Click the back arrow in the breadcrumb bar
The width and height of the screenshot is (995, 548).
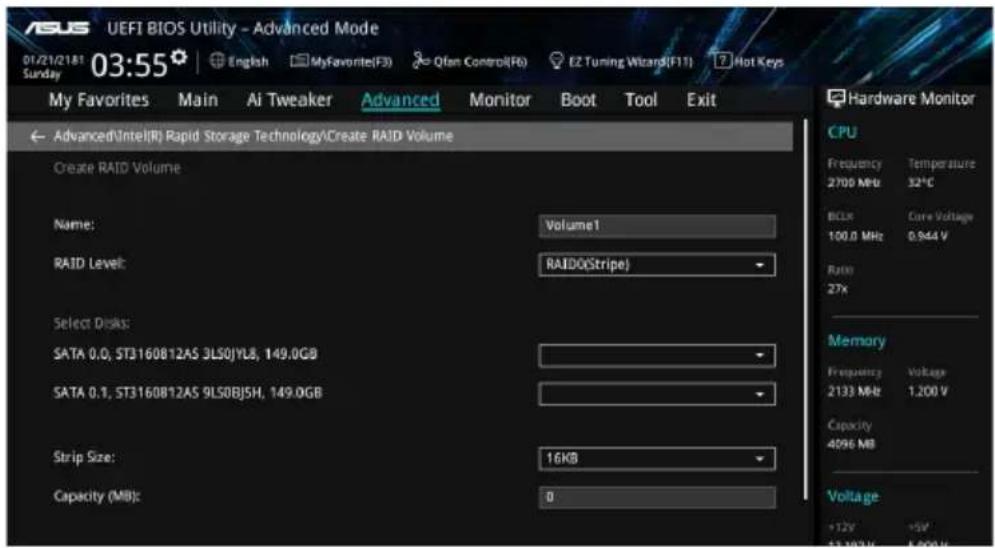(x=37, y=136)
